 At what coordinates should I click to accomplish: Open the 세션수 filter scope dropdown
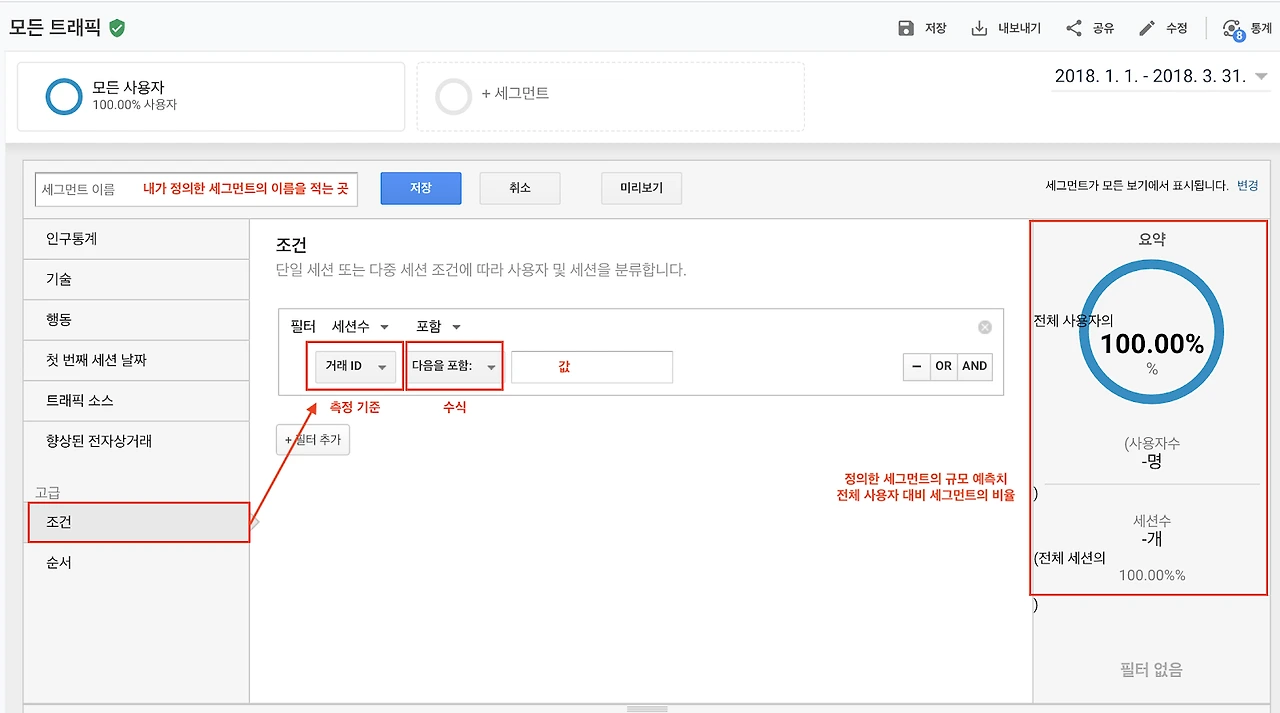click(x=360, y=327)
